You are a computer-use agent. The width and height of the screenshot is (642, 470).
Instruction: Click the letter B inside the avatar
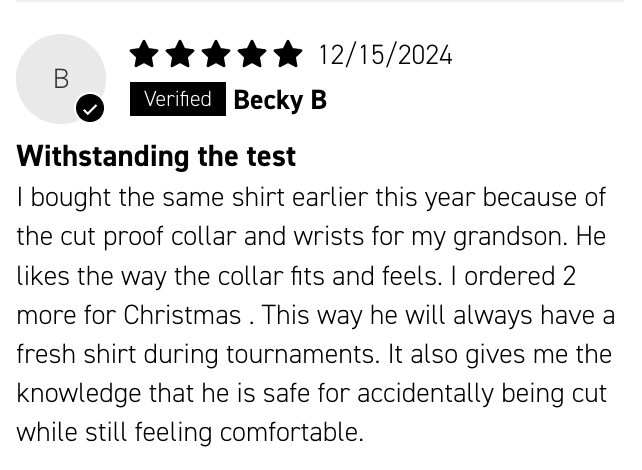(x=61, y=79)
